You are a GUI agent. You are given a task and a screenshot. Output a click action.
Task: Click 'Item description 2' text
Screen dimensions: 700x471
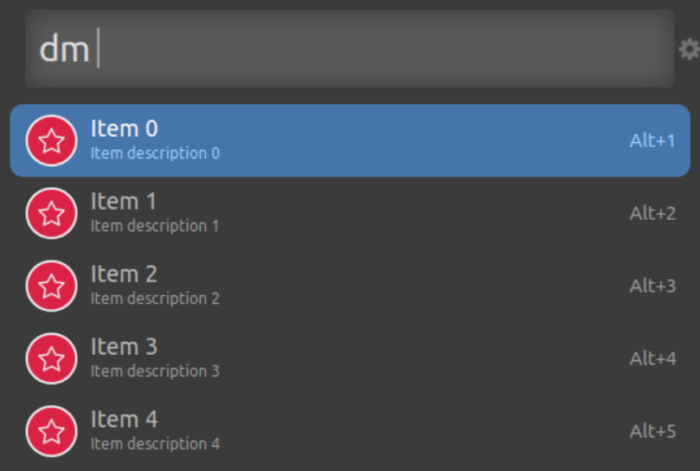point(155,298)
